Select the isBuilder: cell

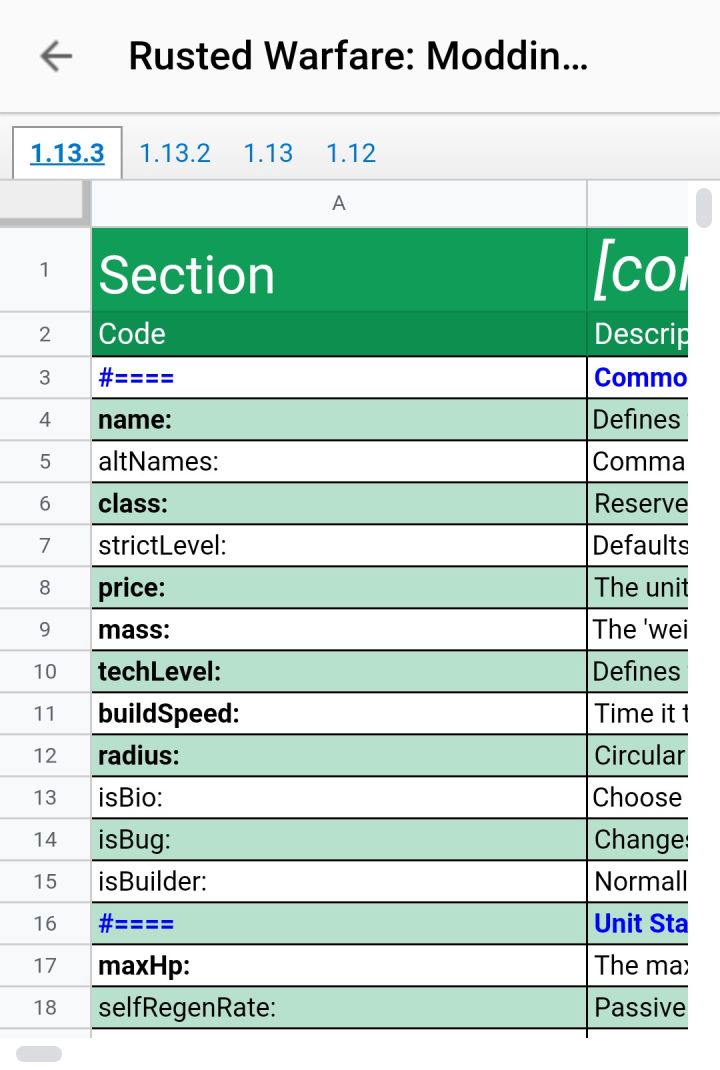click(339, 882)
